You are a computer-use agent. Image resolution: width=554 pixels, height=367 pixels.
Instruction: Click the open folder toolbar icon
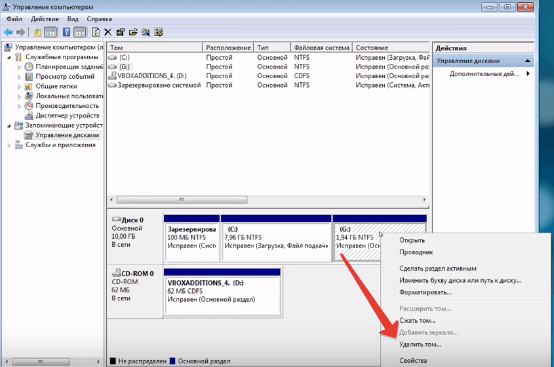(133, 32)
